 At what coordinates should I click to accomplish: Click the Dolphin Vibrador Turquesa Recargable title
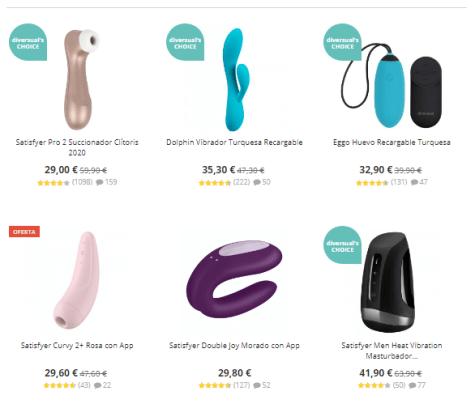click(234, 142)
